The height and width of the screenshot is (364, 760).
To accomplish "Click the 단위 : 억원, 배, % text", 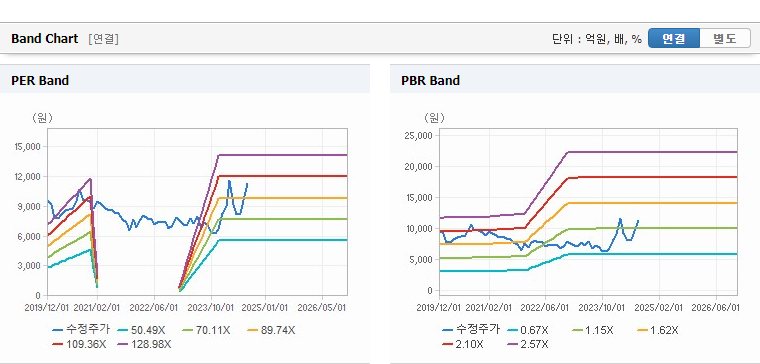I will tap(597, 39).
